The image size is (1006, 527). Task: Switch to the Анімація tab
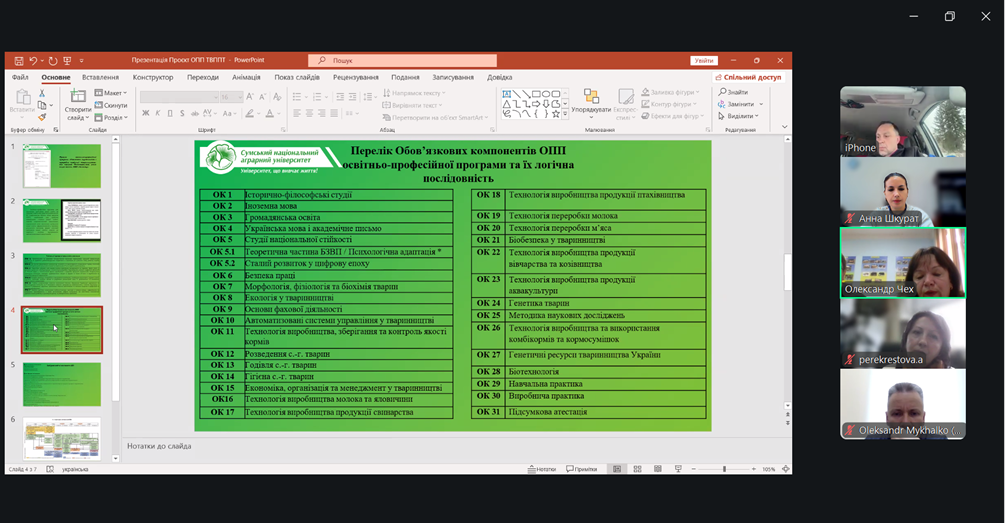[x=246, y=77]
